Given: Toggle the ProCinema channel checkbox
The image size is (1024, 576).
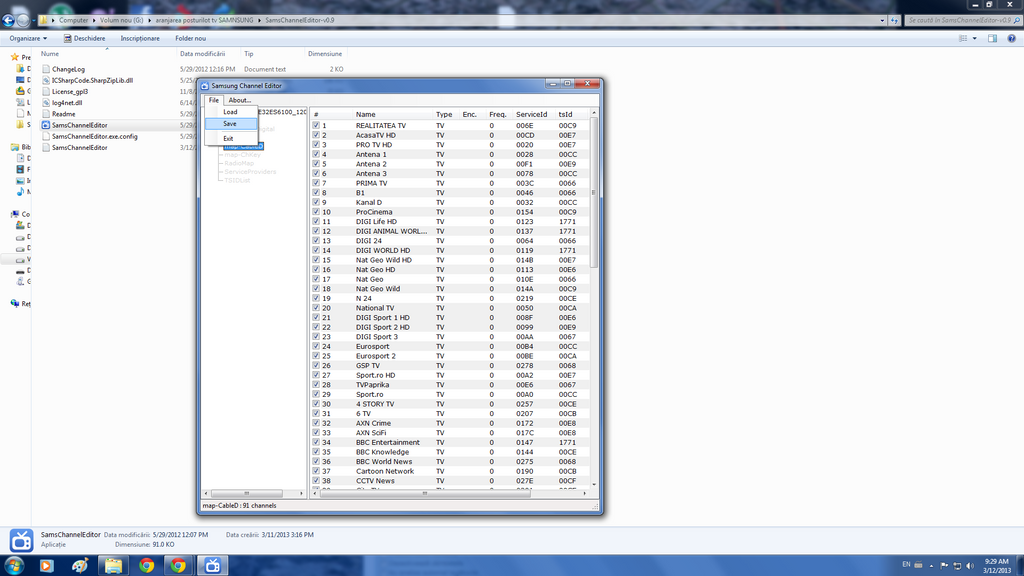Looking at the screenshot, I should point(316,212).
